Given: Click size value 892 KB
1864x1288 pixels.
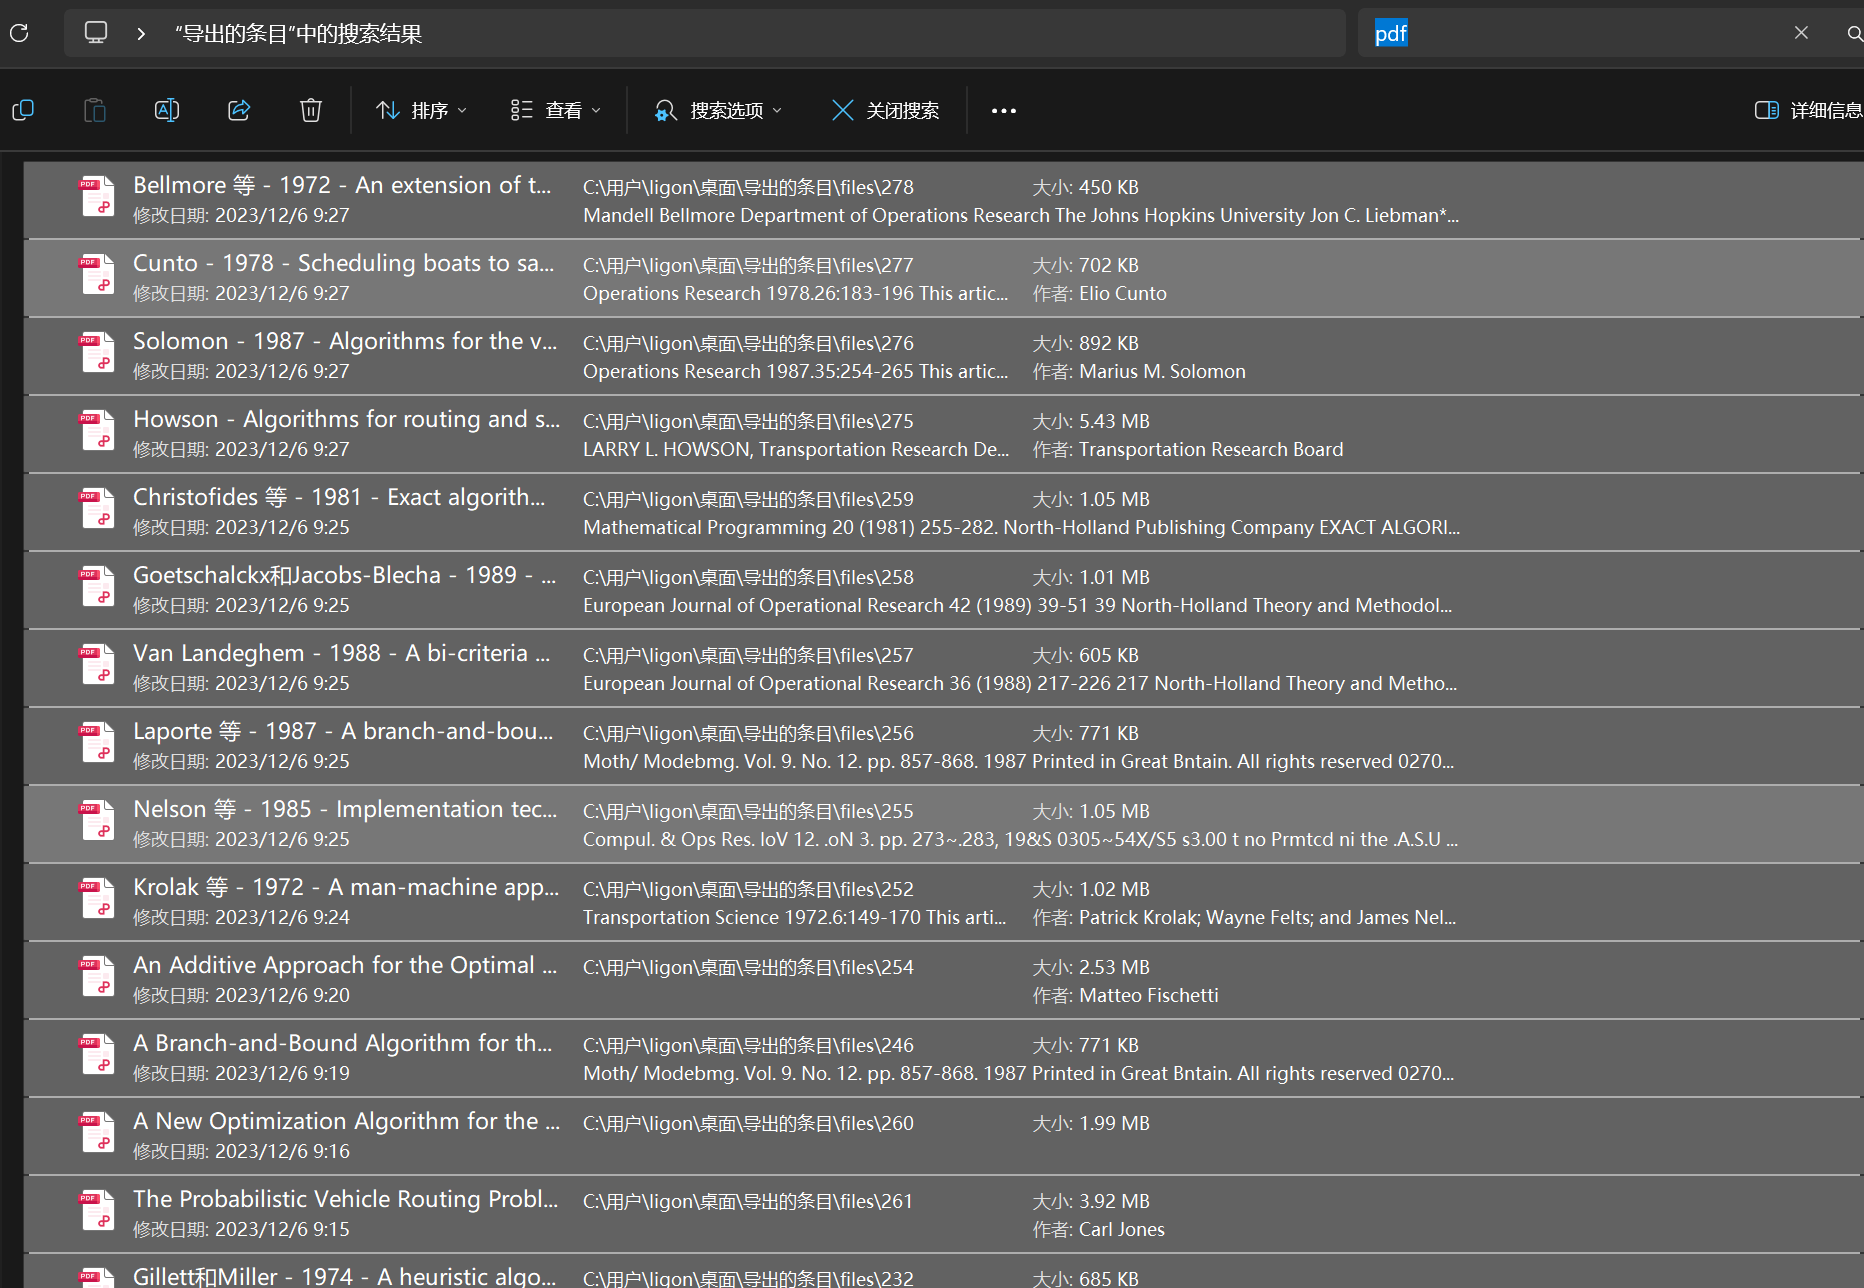Looking at the screenshot, I should point(1109,343).
